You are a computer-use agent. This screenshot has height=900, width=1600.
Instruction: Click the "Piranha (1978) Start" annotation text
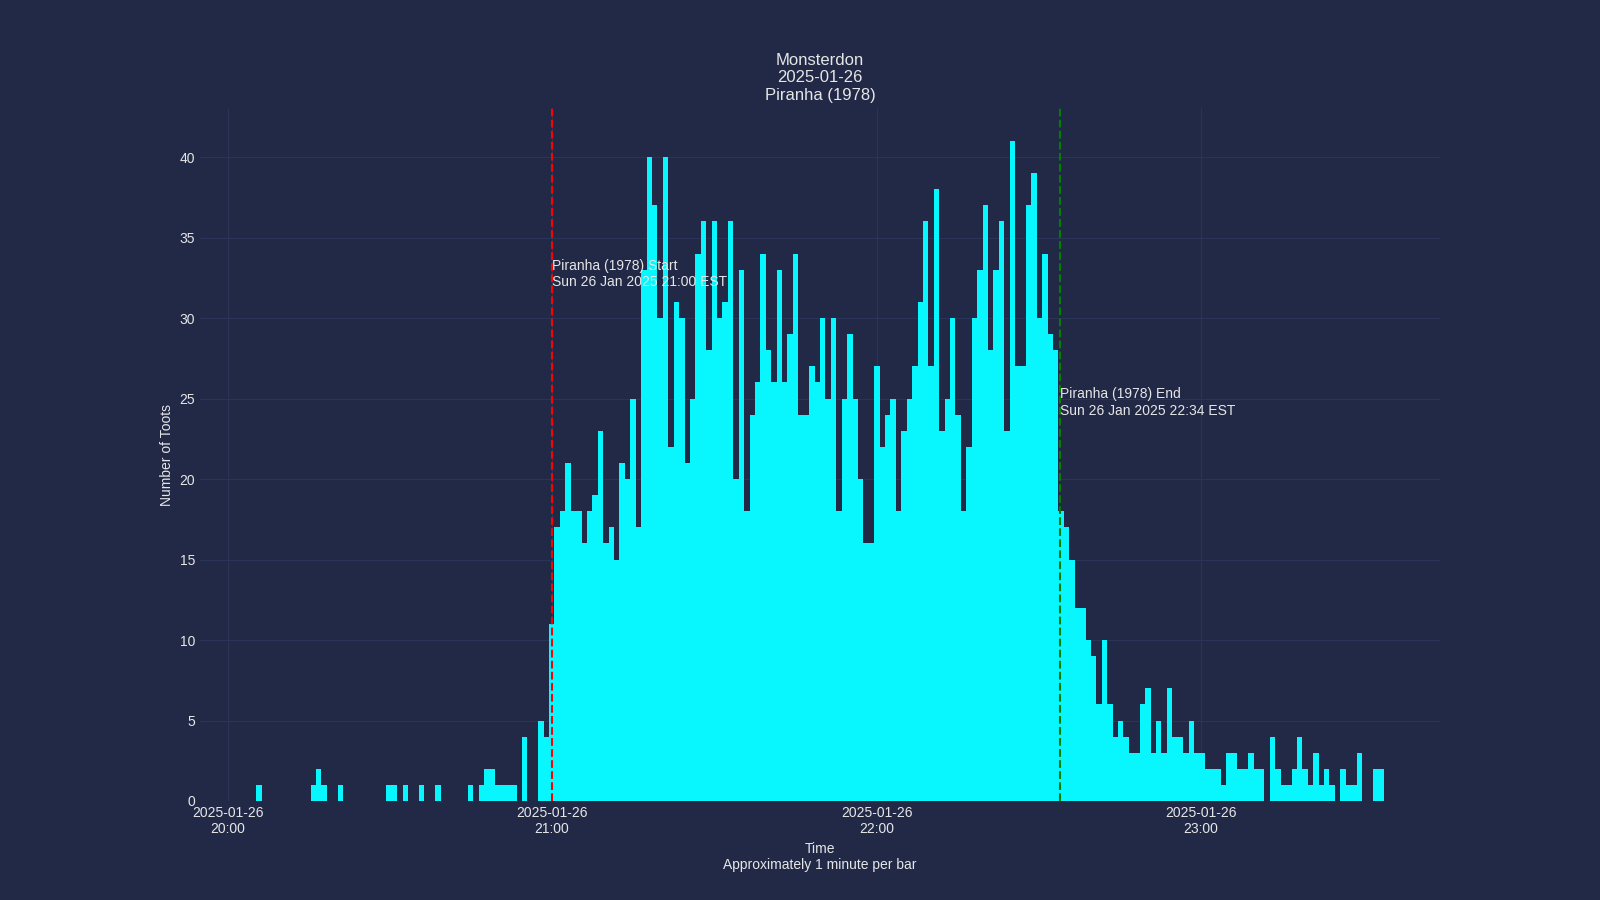click(614, 265)
